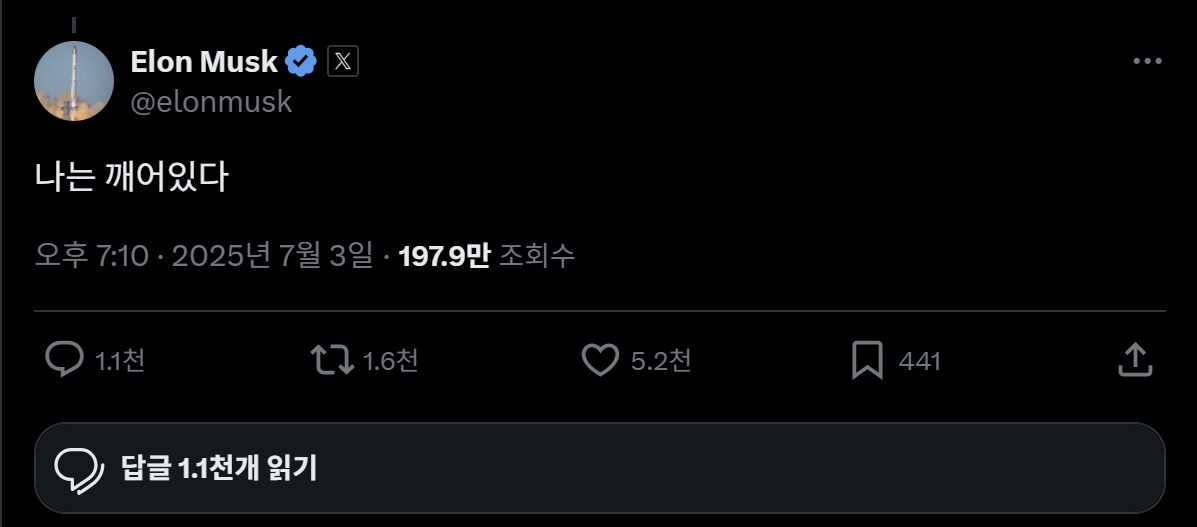Repost using the retweet arrows icon

pos(332,360)
